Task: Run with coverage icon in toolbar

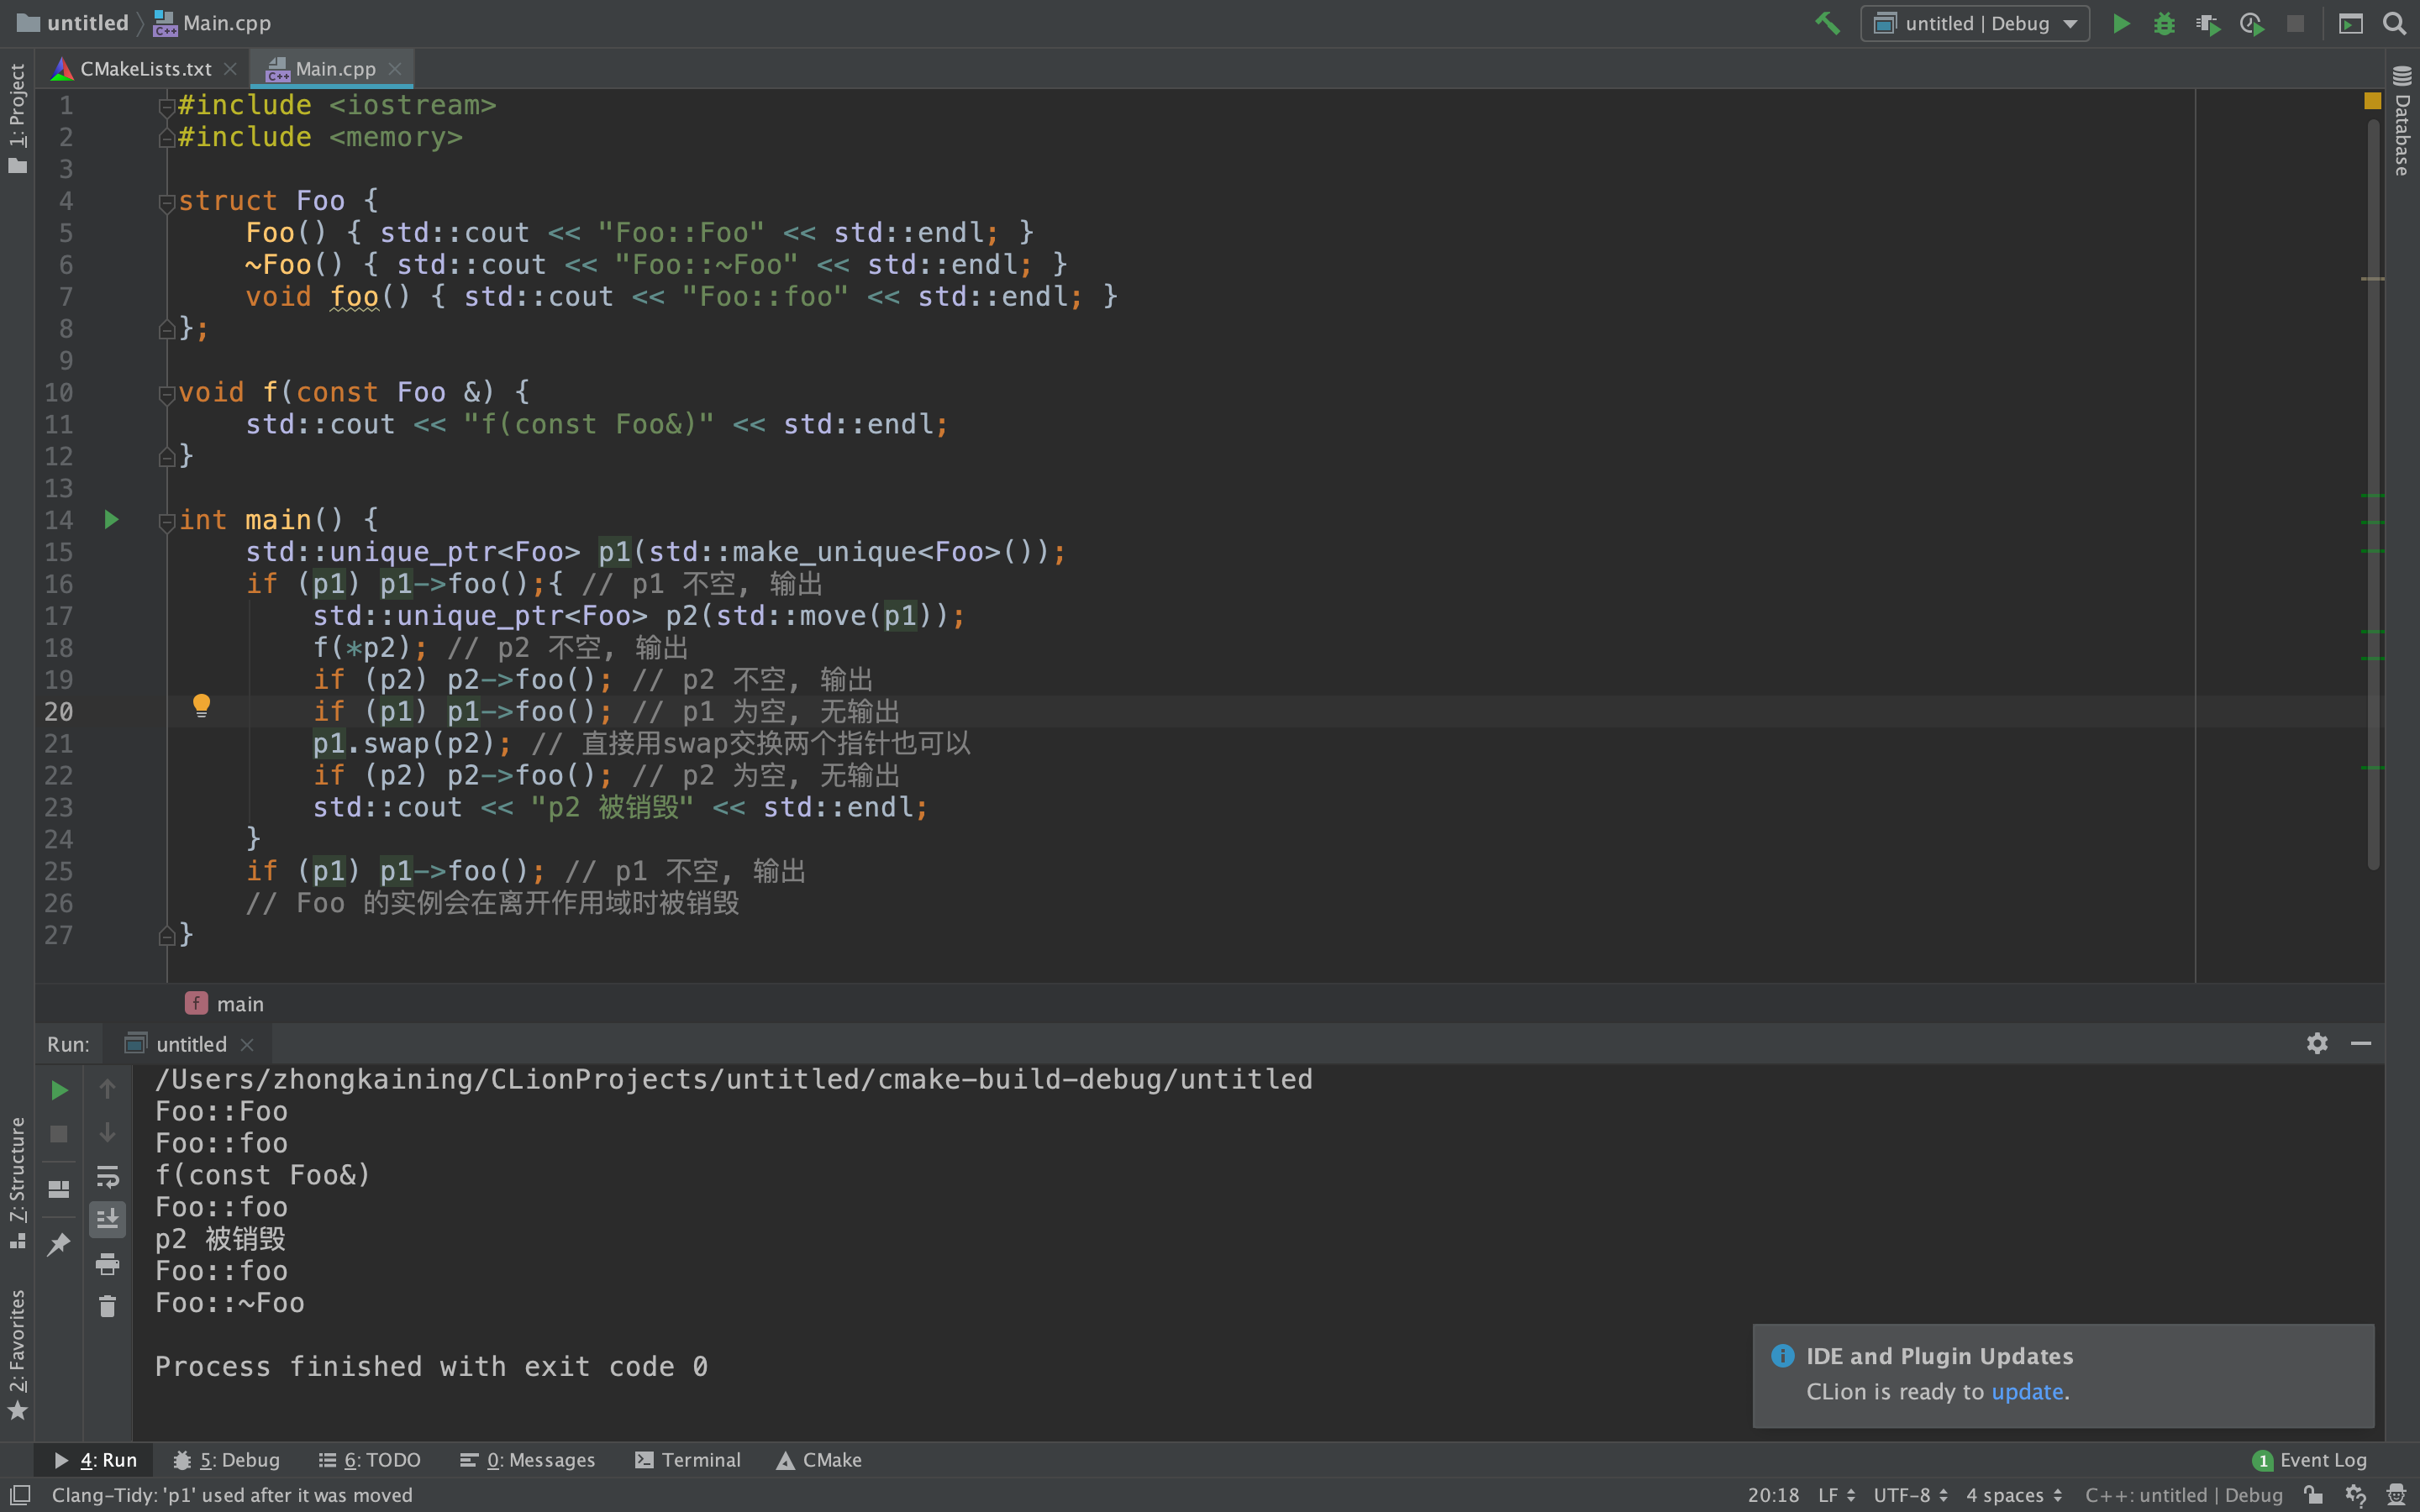Action: point(2208,23)
